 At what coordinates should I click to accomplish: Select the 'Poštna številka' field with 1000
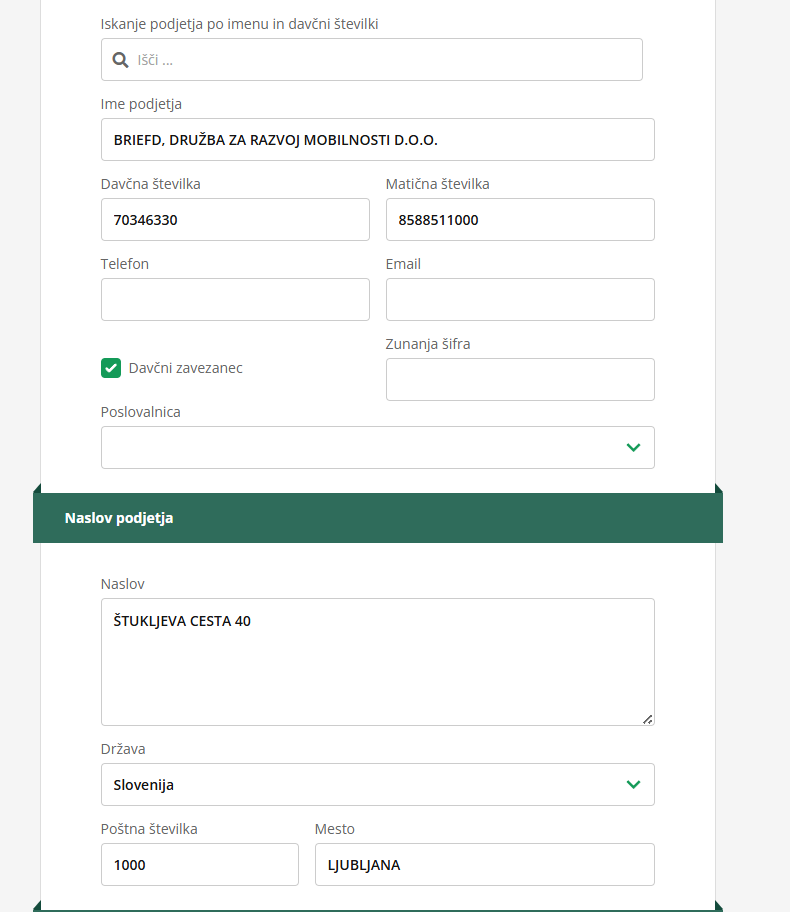200,865
